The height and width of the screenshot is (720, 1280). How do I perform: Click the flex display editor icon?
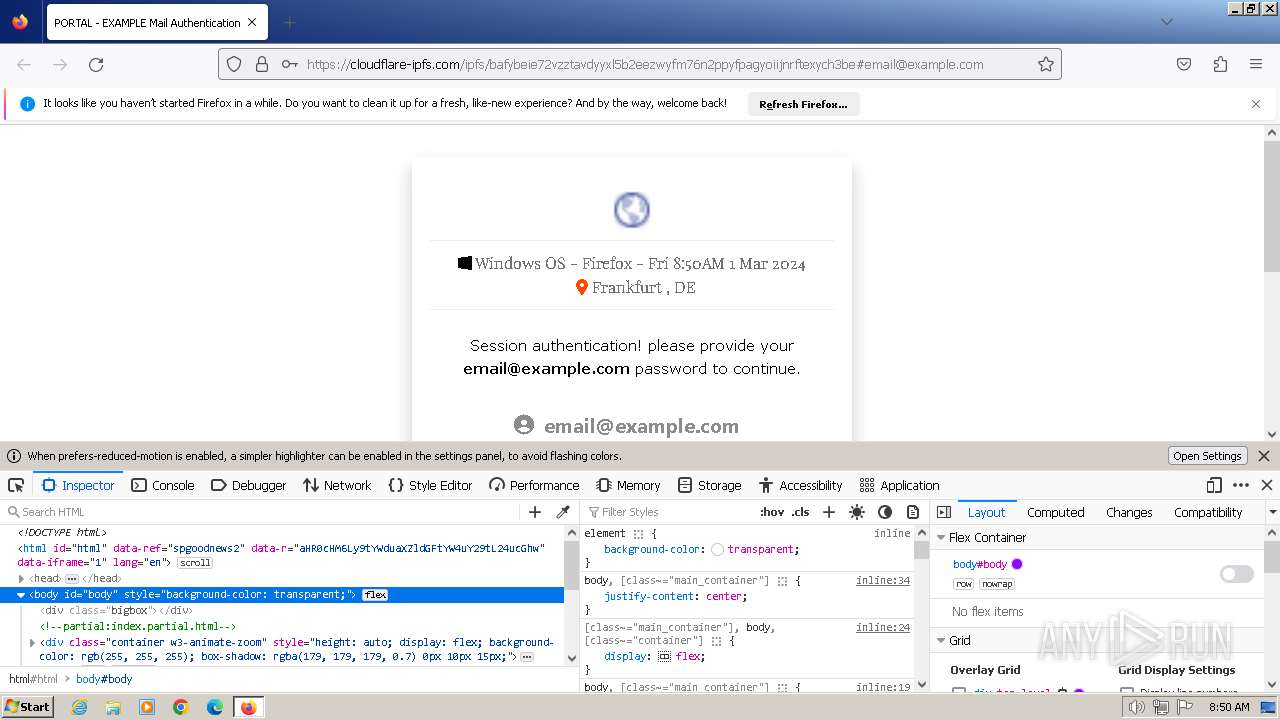[x=664, y=657]
